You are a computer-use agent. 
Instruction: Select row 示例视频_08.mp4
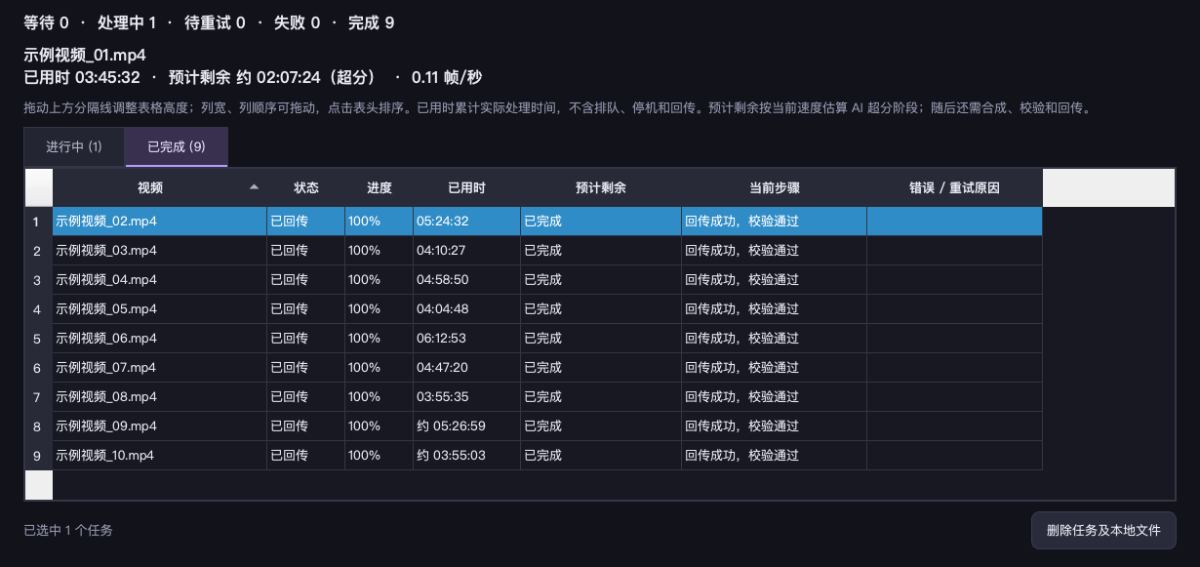tap(547, 397)
